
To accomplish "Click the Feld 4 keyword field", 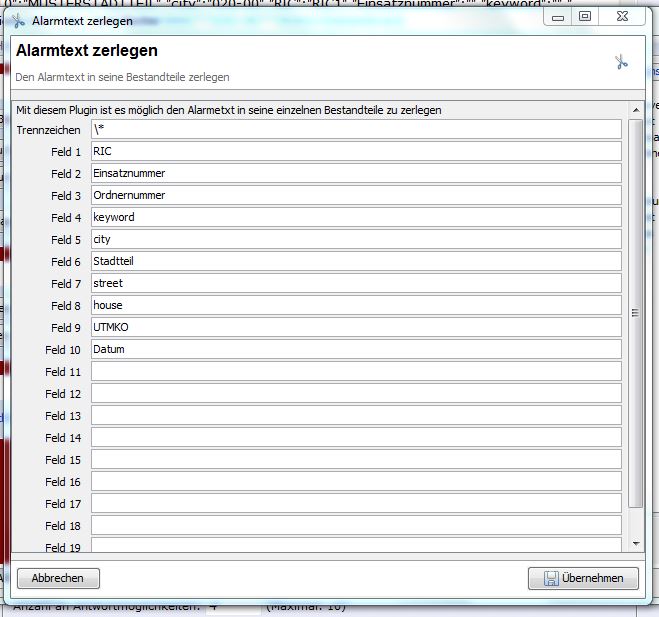I will pyautogui.click(x=356, y=218).
